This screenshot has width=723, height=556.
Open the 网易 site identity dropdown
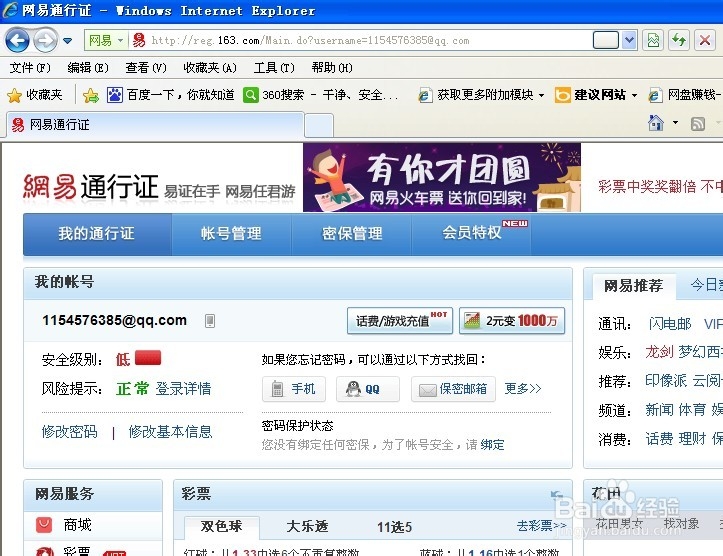coord(106,41)
